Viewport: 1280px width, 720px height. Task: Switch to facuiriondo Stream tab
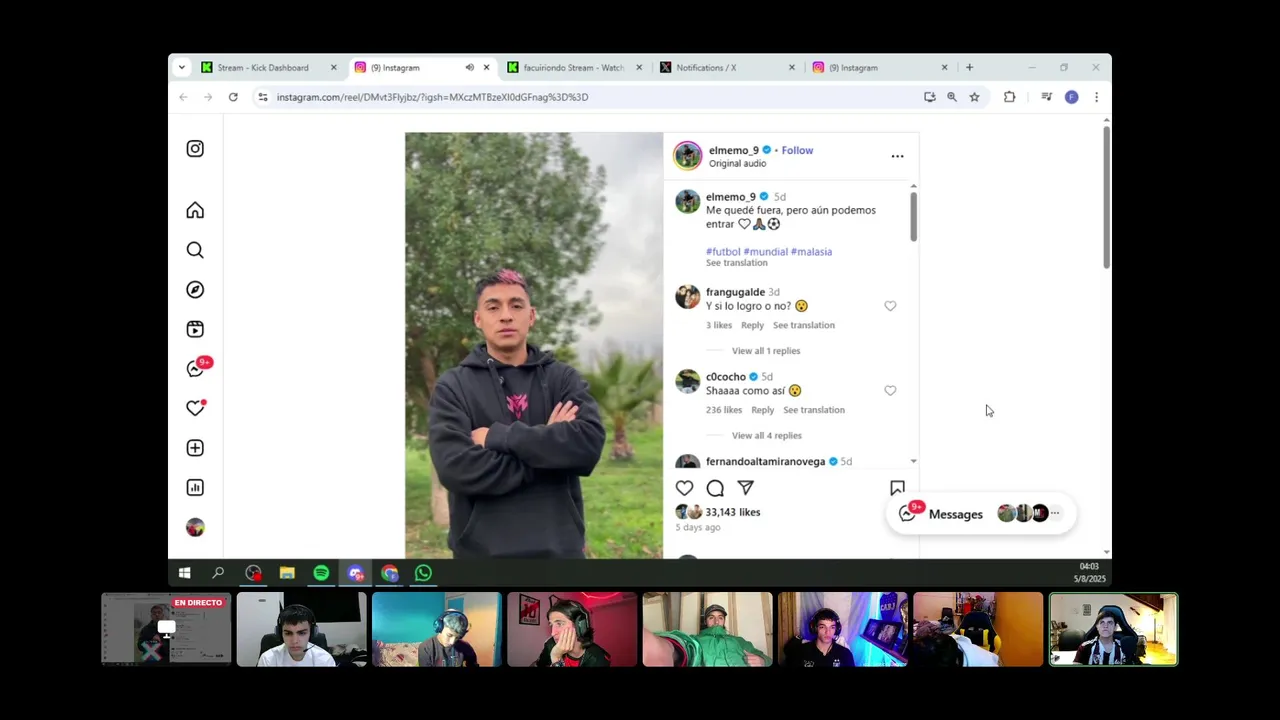(x=573, y=67)
